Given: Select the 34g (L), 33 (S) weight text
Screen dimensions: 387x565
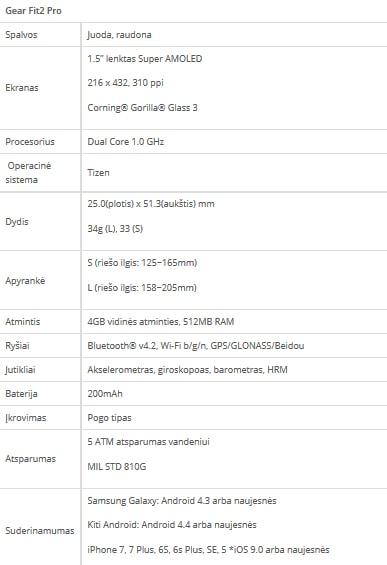Looking at the screenshot, I should 115,229.
